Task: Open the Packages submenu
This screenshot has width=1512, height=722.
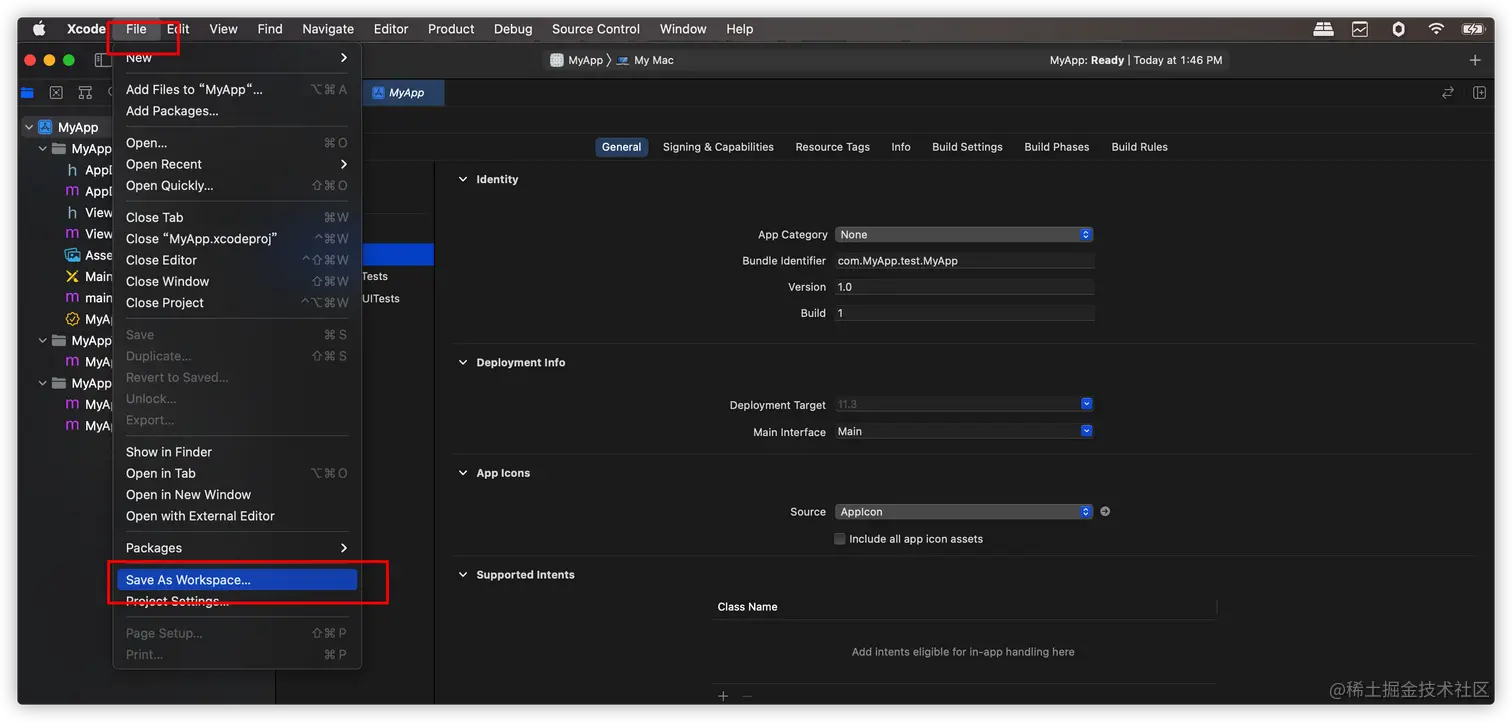Action: click(237, 548)
